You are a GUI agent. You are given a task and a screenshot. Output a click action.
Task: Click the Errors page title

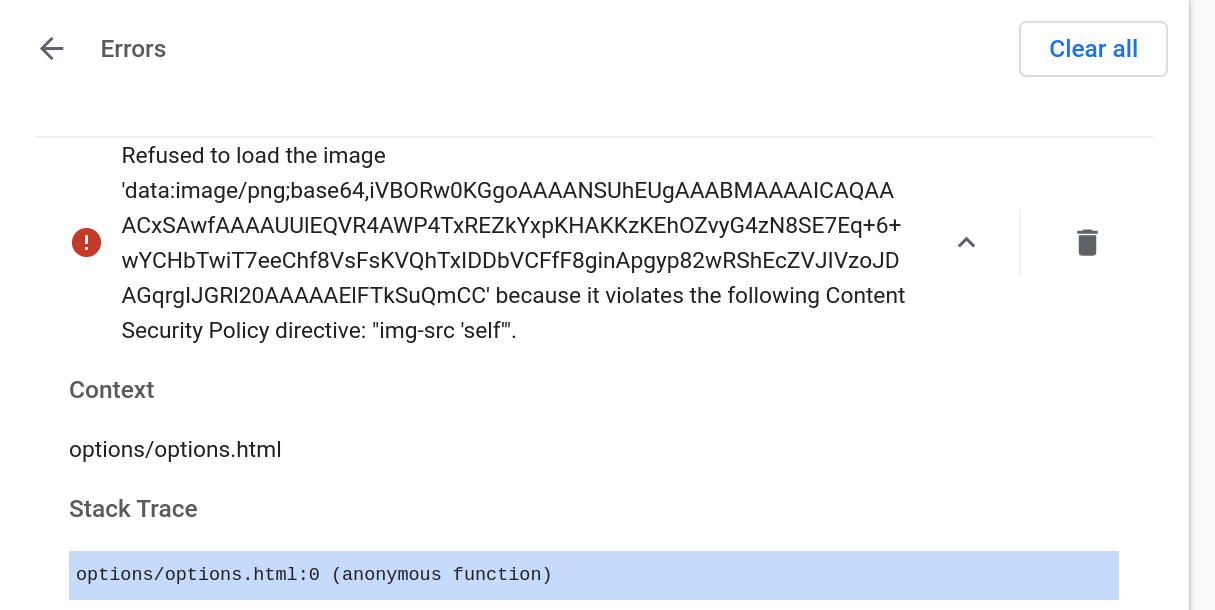(132, 48)
